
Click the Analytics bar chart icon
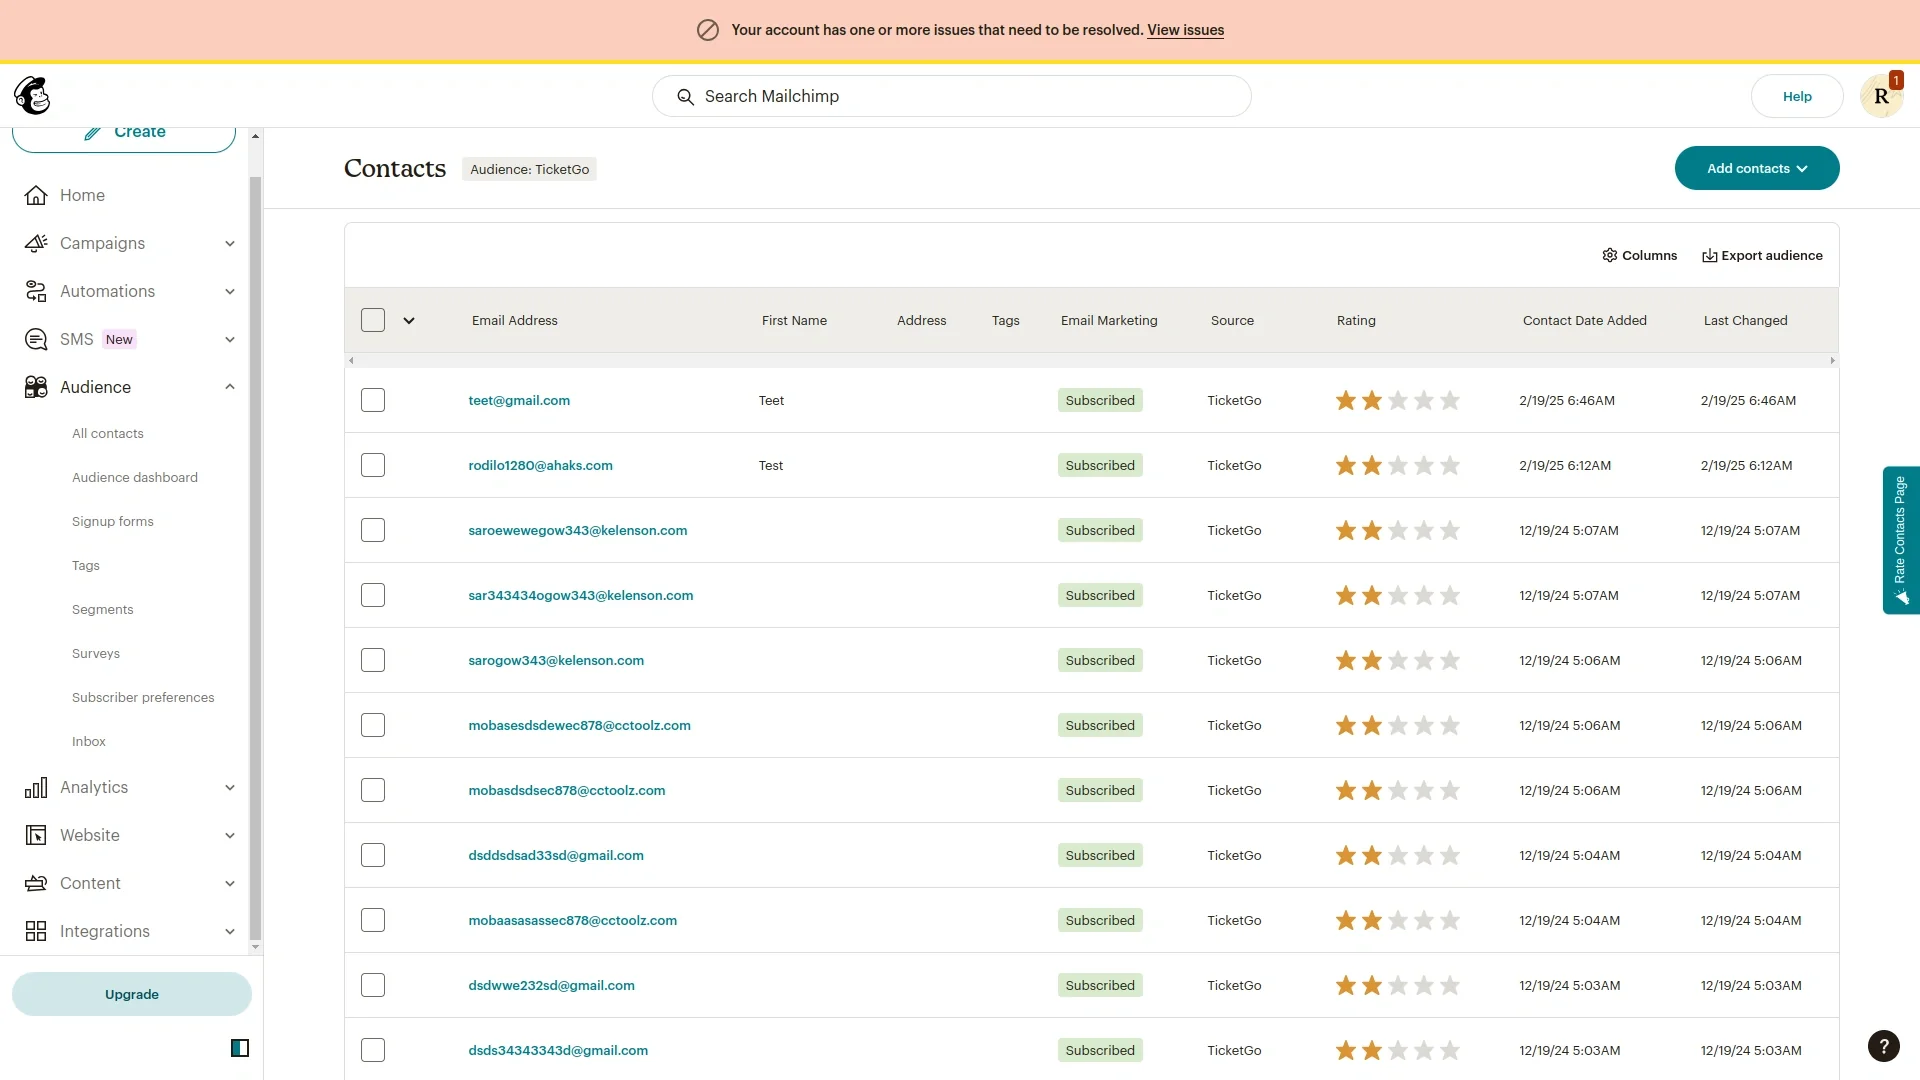pos(36,788)
